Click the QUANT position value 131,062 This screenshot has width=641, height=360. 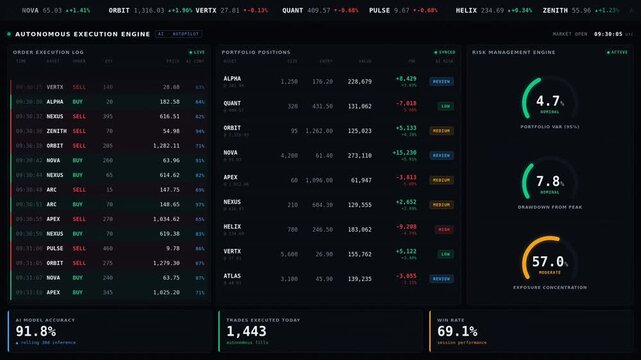[359, 106]
